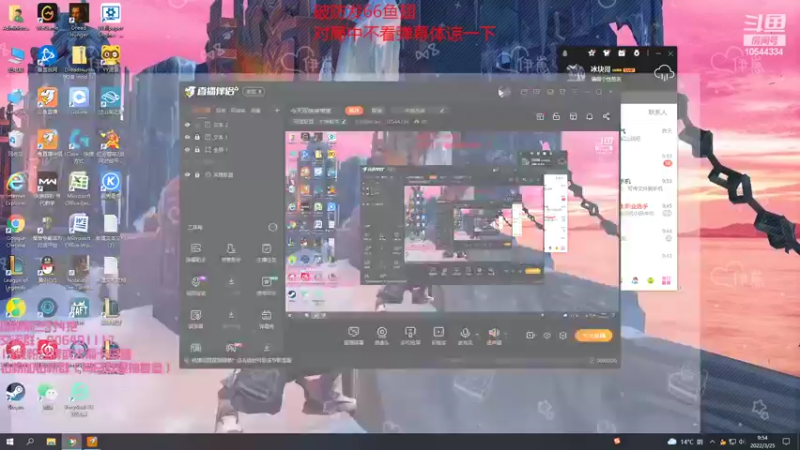800x450 pixels.
Task: Open settings gear near start button
Action: pyautogui.click(x=563, y=336)
